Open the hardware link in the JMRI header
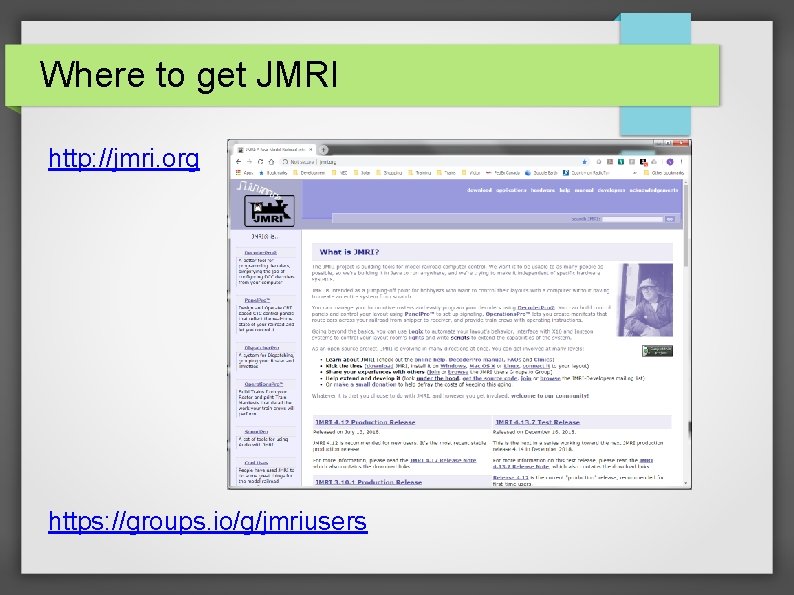This screenshot has width=794, height=595. pyautogui.click(x=542, y=190)
